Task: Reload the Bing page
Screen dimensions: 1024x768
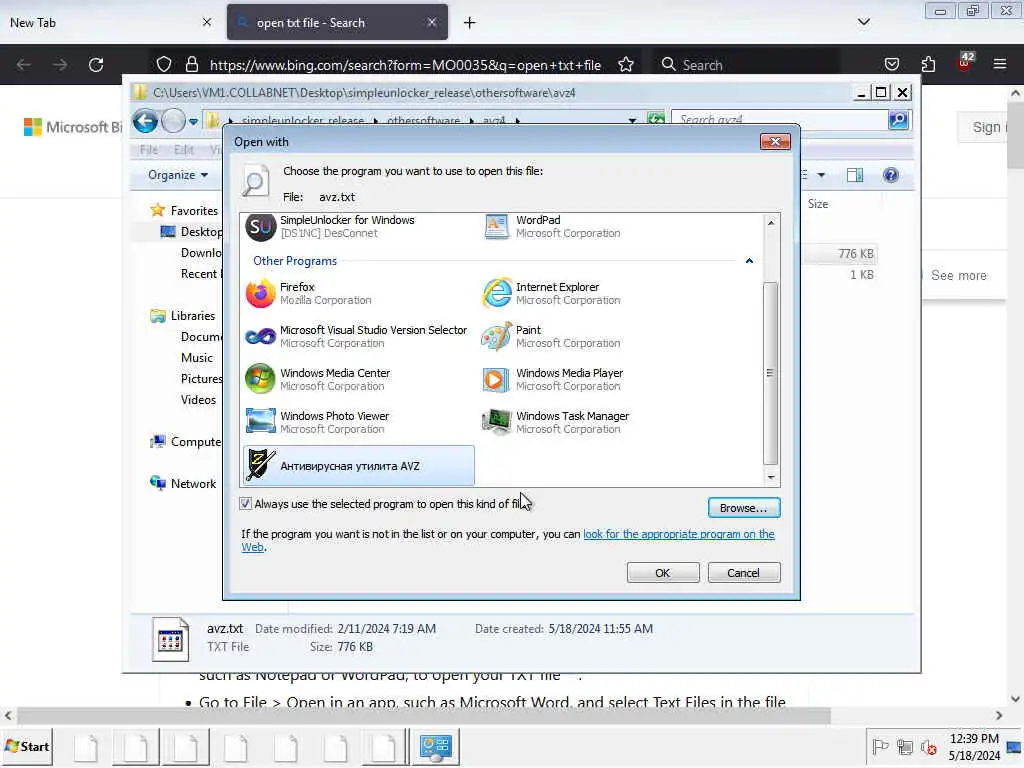Action: click(x=96, y=65)
